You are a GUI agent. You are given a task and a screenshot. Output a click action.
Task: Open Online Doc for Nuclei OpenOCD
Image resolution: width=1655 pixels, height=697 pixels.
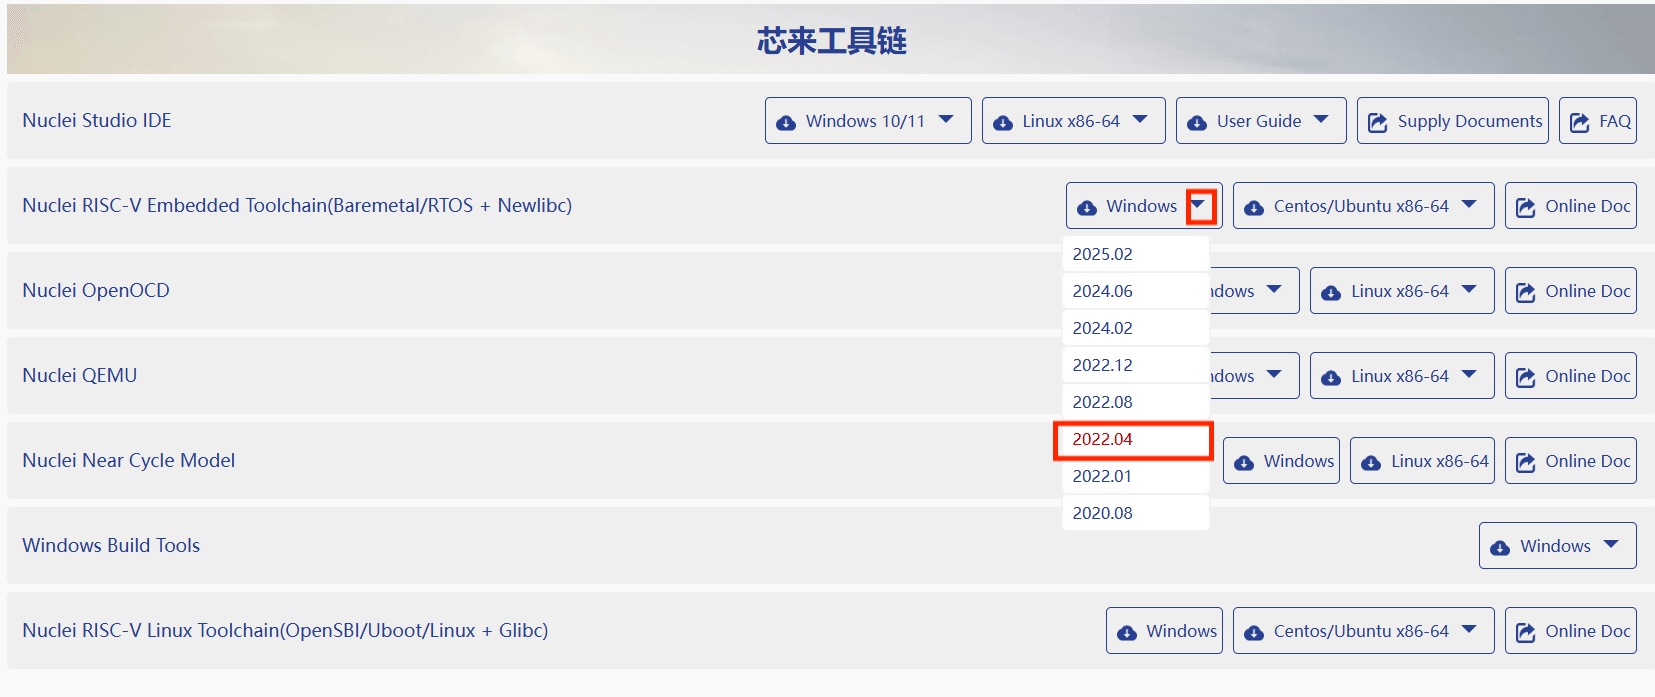[x=1570, y=291]
